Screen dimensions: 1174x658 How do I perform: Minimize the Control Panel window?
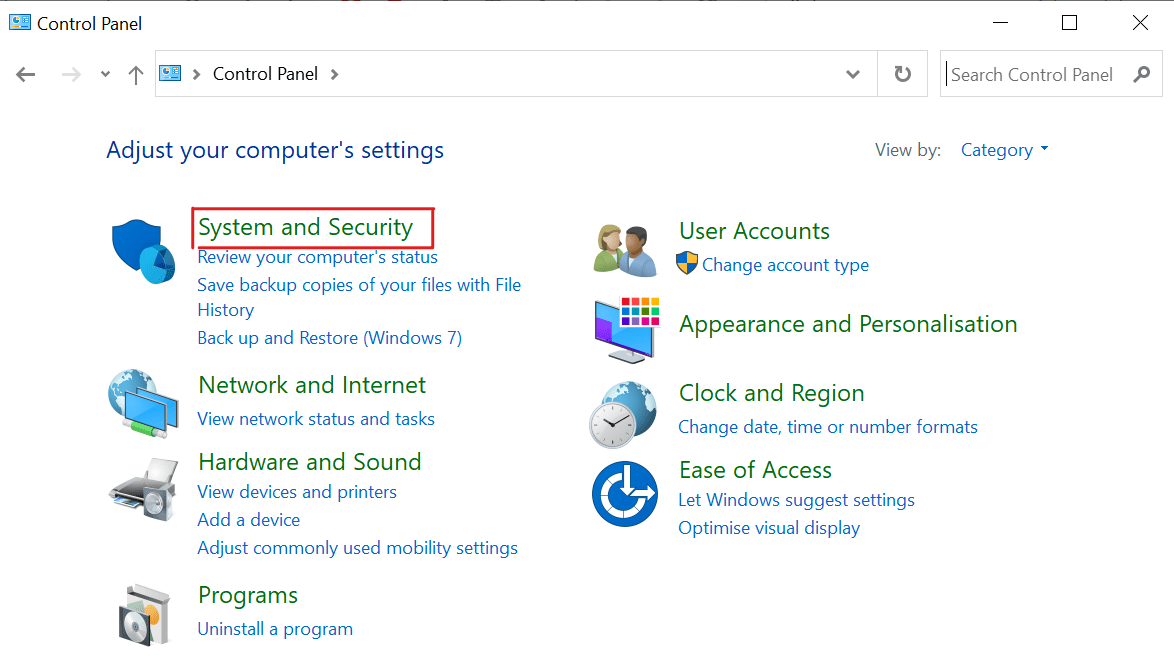pyautogui.click(x=1000, y=22)
